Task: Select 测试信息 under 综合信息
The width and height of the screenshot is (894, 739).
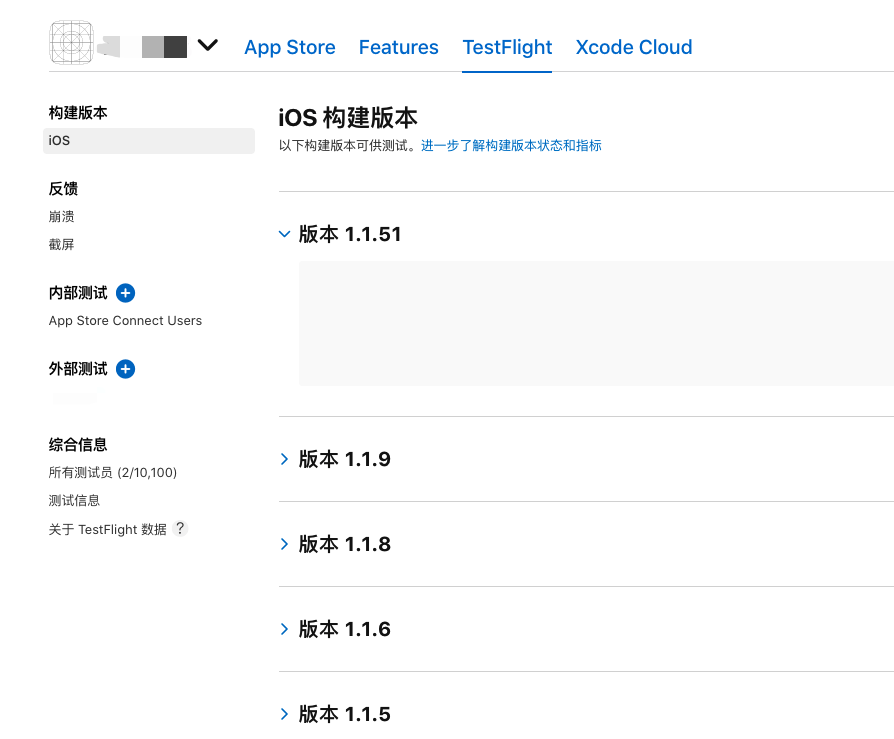Action: tap(74, 500)
